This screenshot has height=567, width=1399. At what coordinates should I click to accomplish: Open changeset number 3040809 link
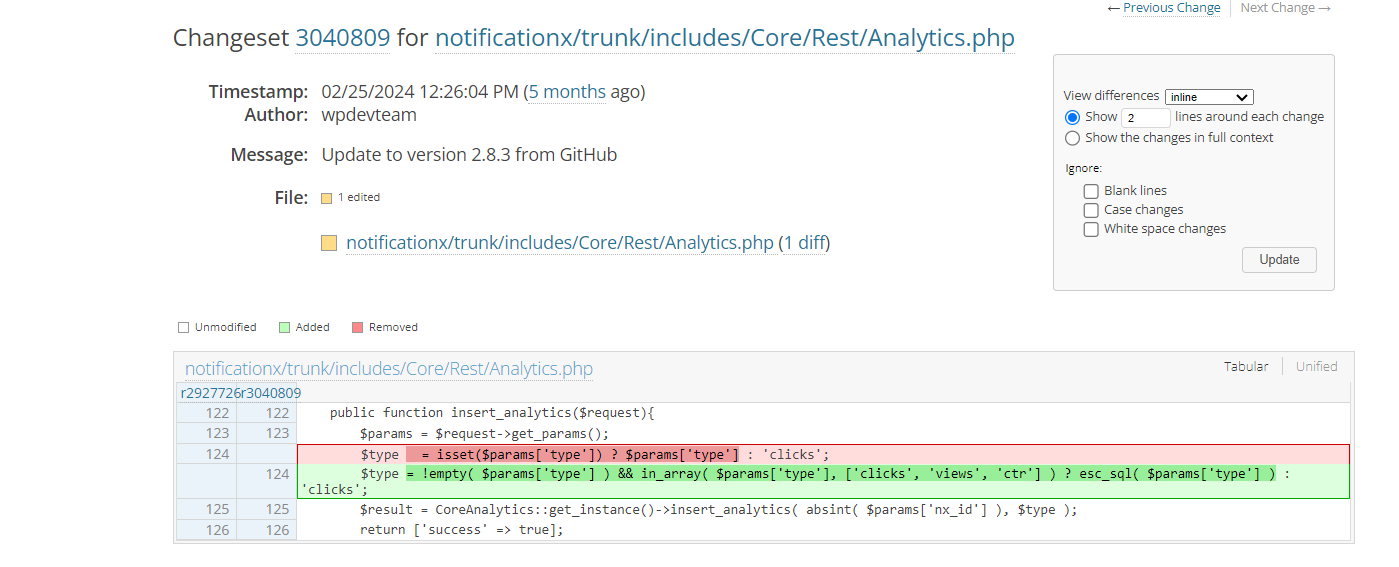pyautogui.click(x=342, y=38)
